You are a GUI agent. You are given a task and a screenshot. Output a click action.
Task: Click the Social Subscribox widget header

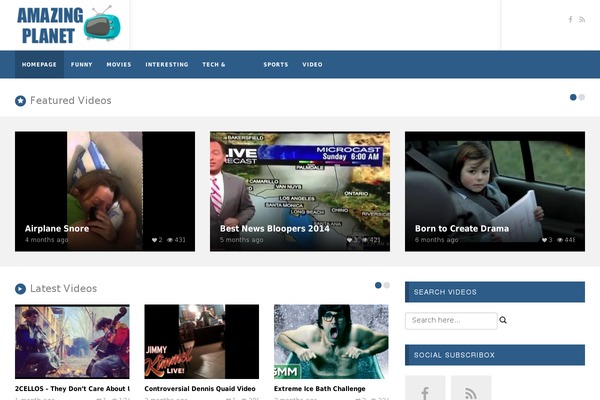pyautogui.click(x=495, y=355)
